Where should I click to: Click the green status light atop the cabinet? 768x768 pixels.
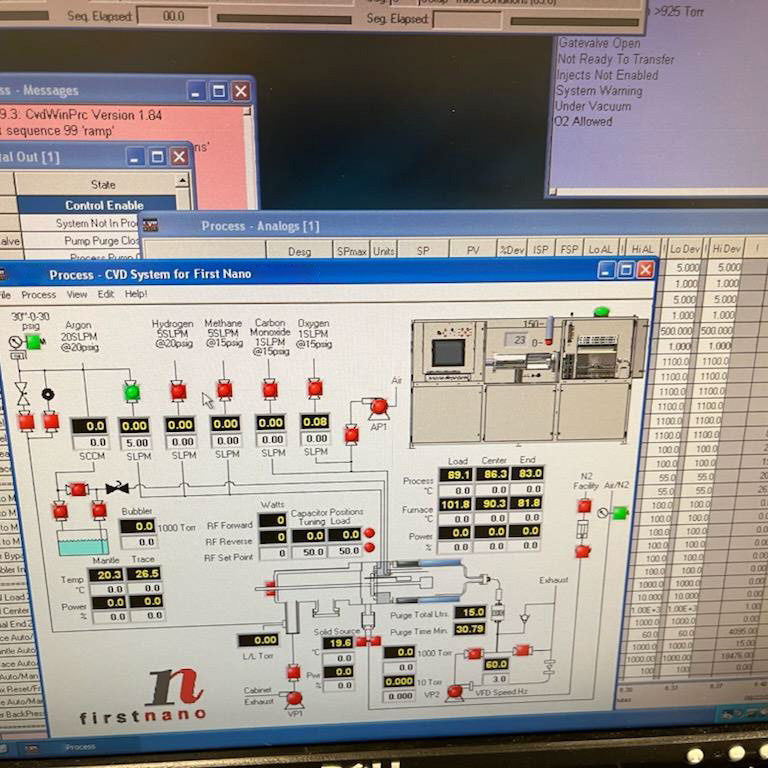pos(601,312)
